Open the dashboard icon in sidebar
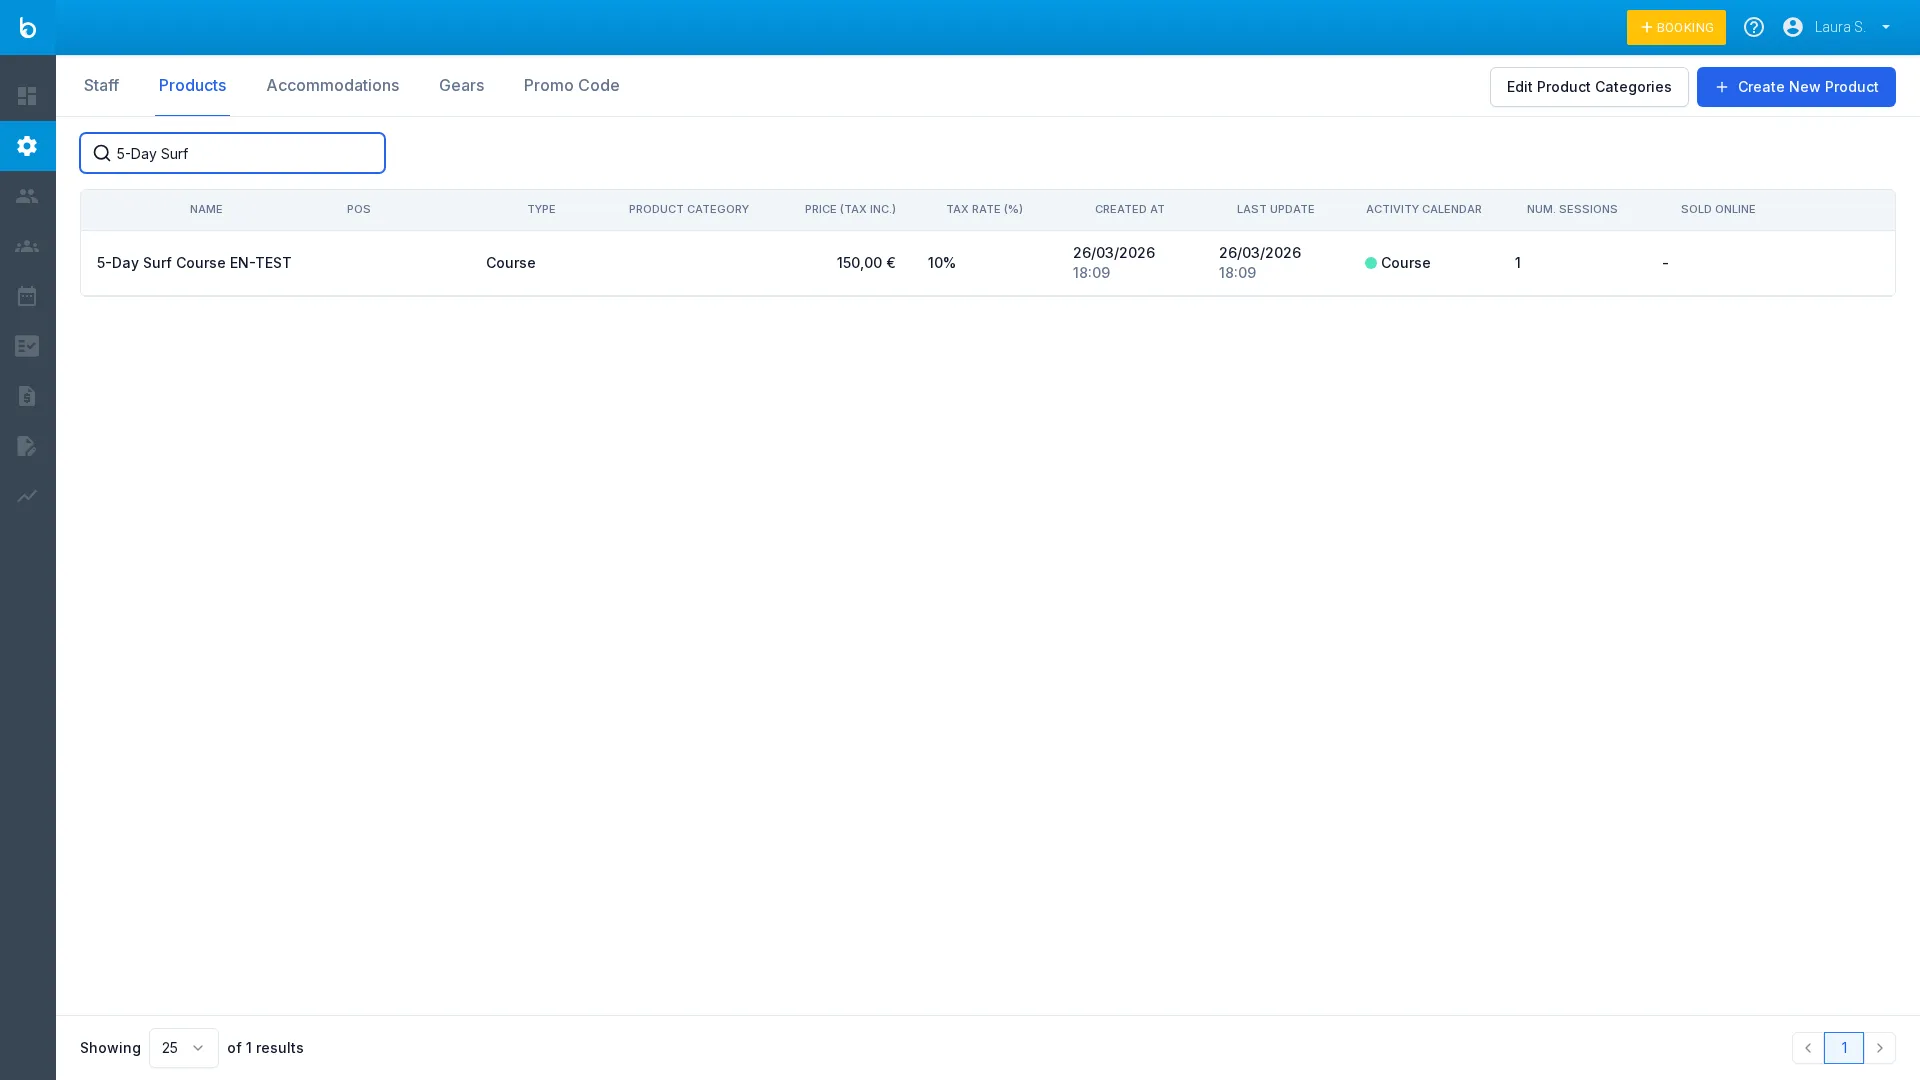The width and height of the screenshot is (1920, 1080). (x=27, y=96)
